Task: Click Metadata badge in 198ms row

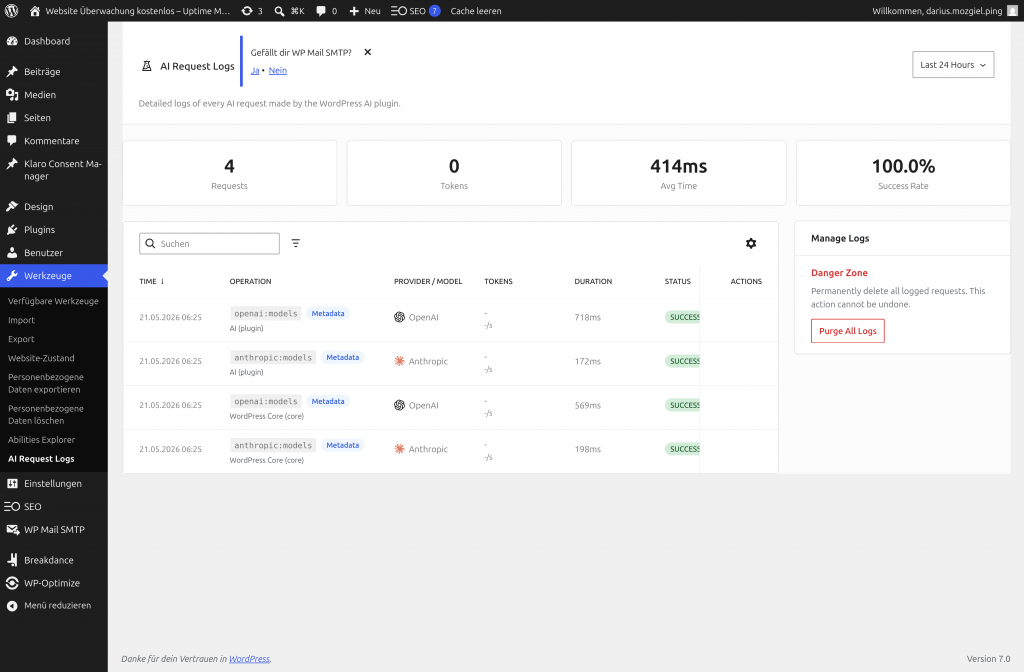Action: click(342, 445)
